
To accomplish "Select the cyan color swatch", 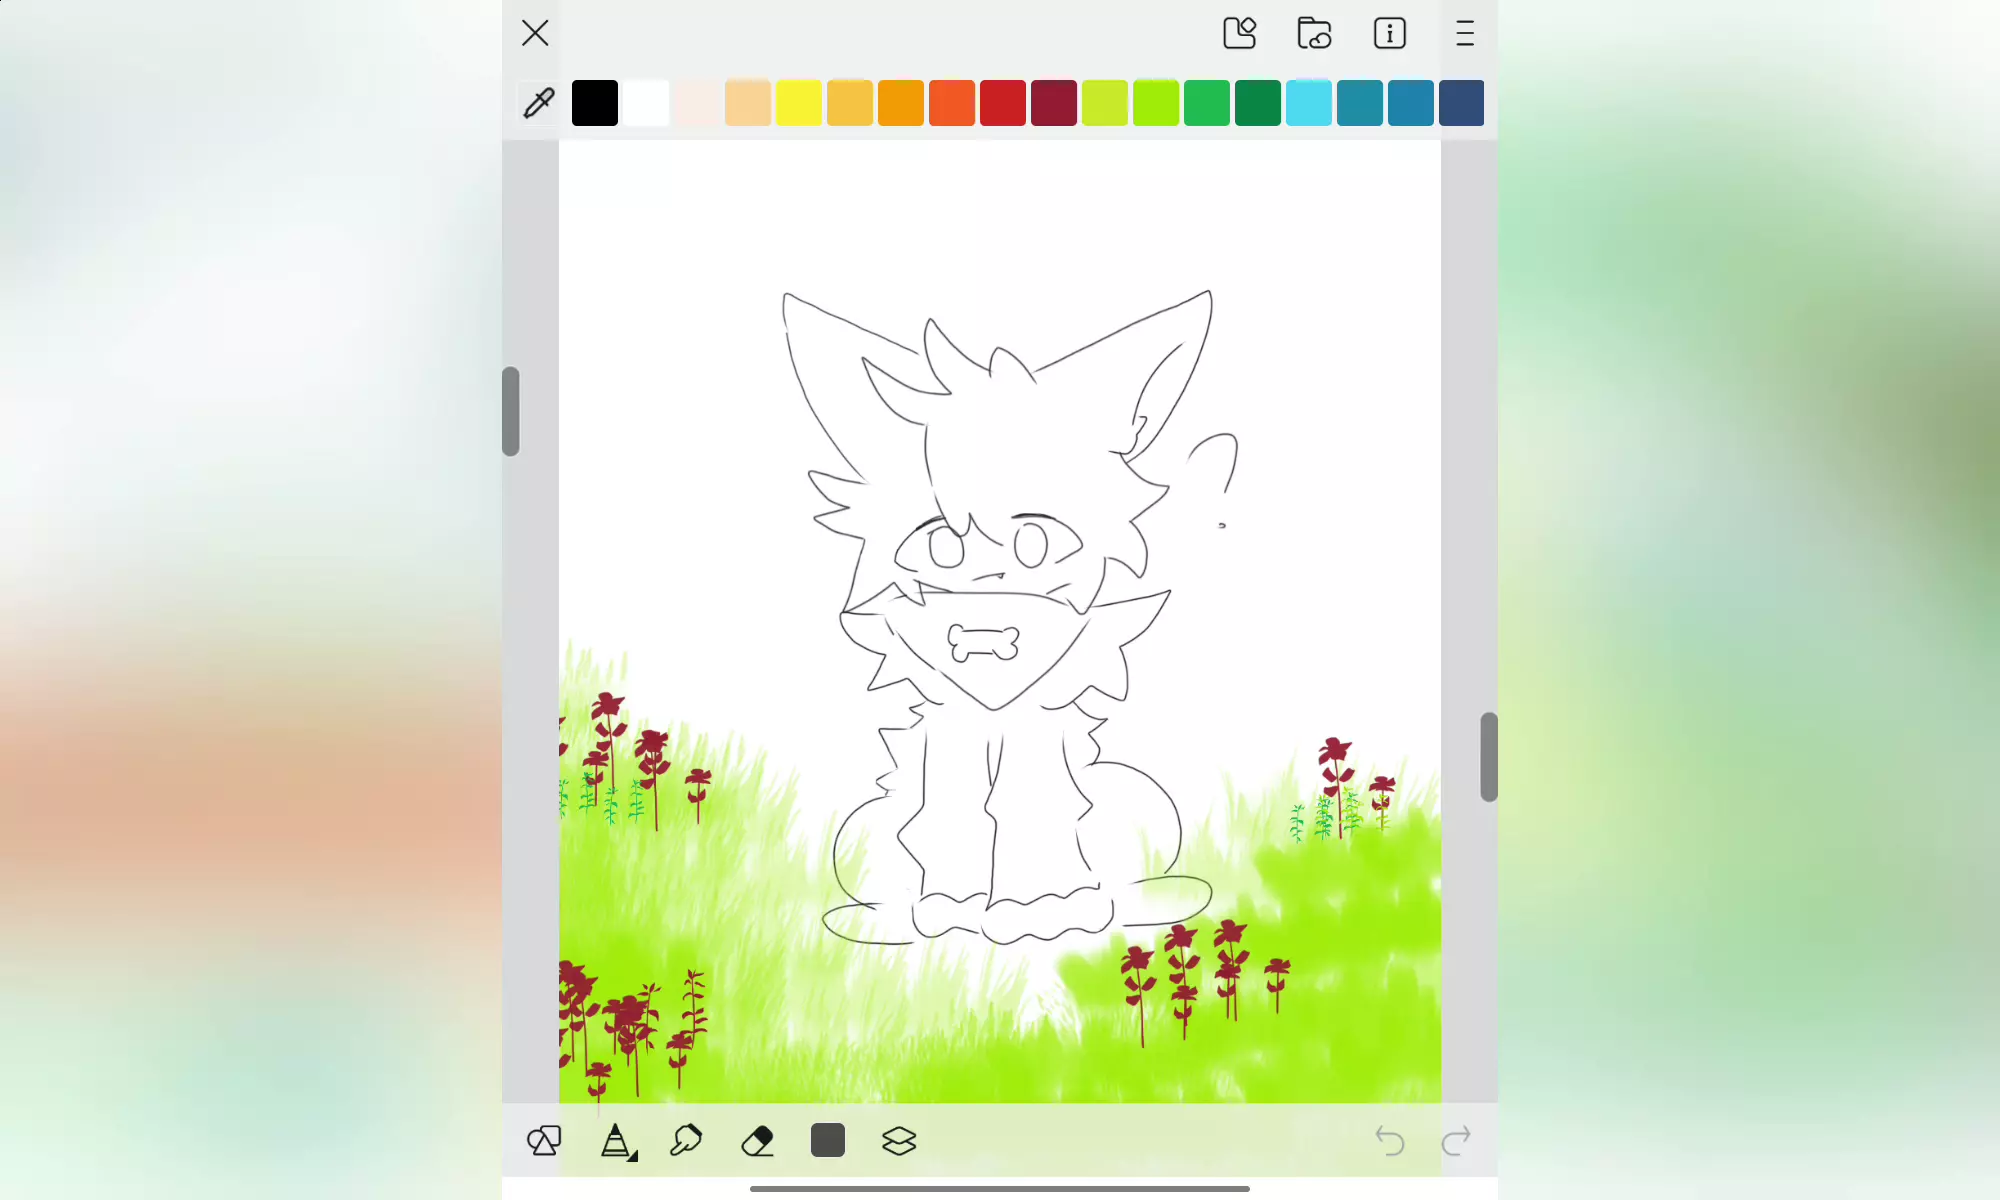I will click(x=1309, y=103).
